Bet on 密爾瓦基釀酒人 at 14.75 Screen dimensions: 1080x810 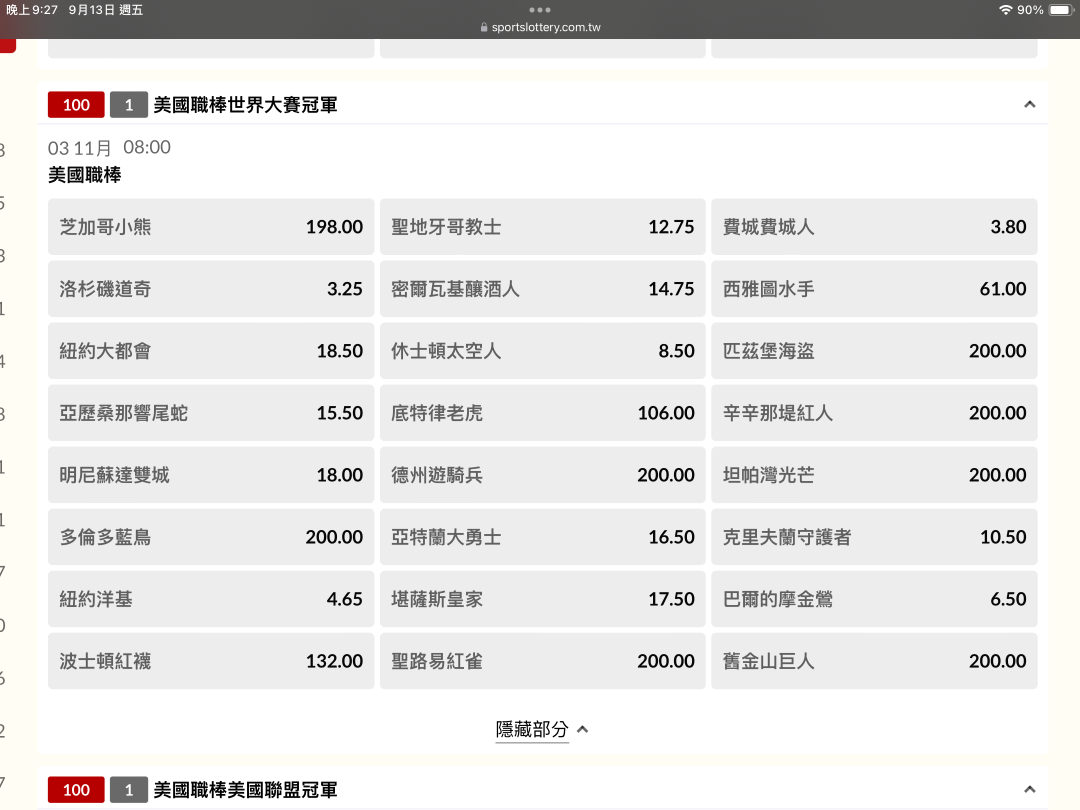(543, 289)
